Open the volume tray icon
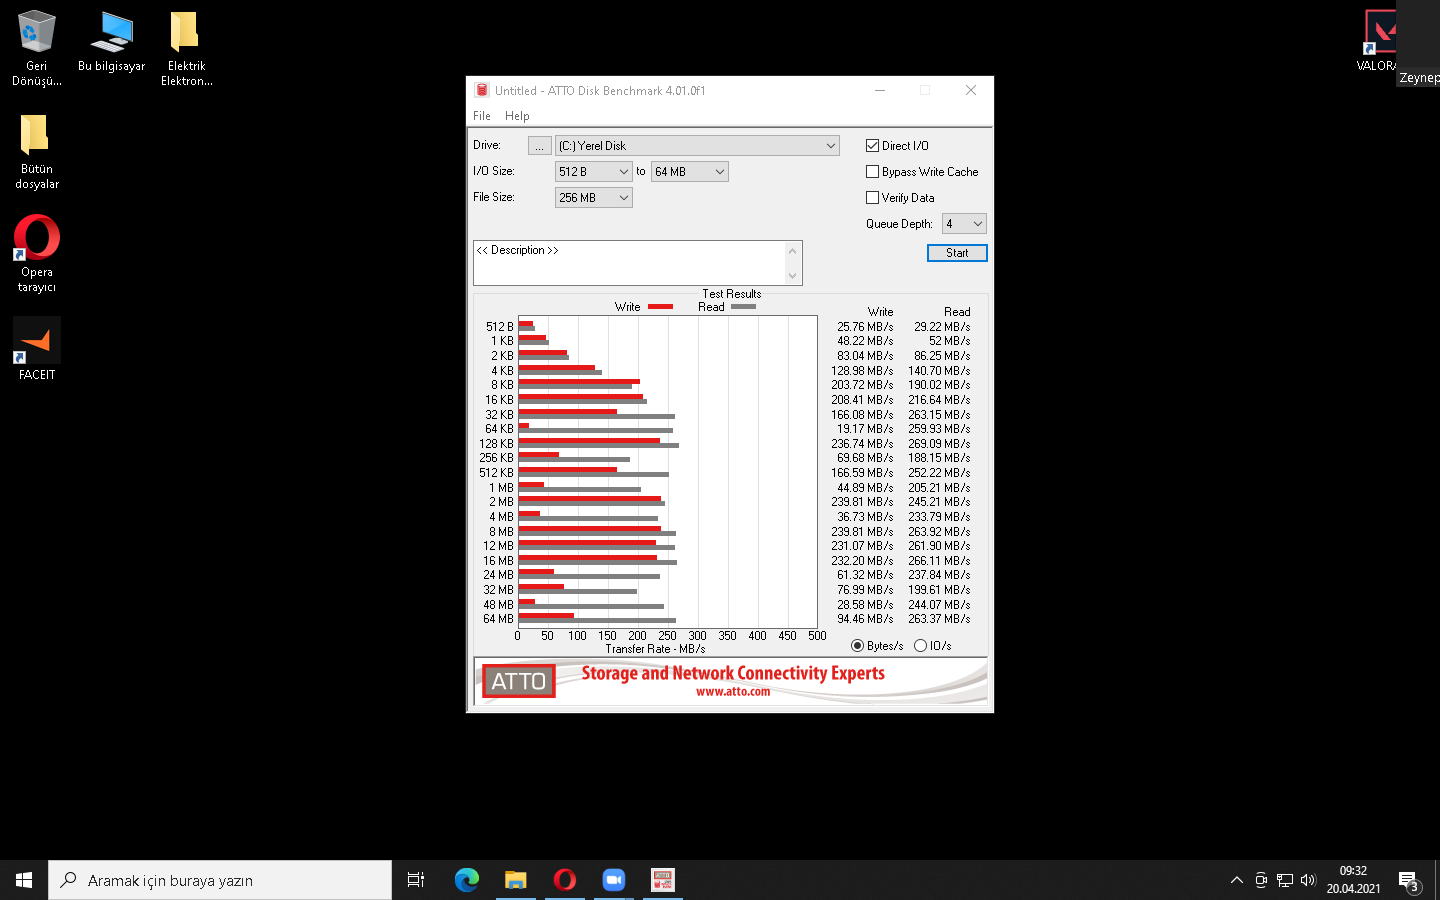Viewport: 1440px width, 900px height. tap(1308, 880)
